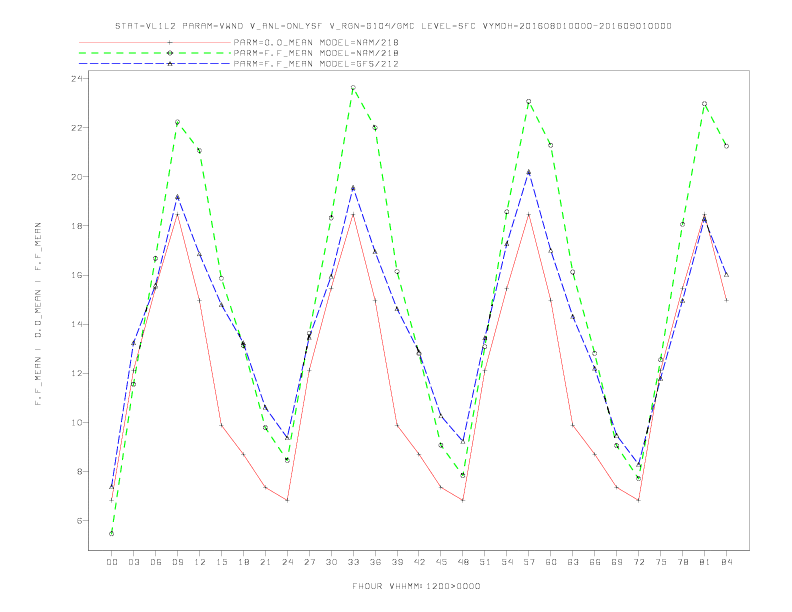The width and height of the screenshot is (792, 612).
Task: Click x-axis forecast hour label 72
Action: tap(639, 562)
